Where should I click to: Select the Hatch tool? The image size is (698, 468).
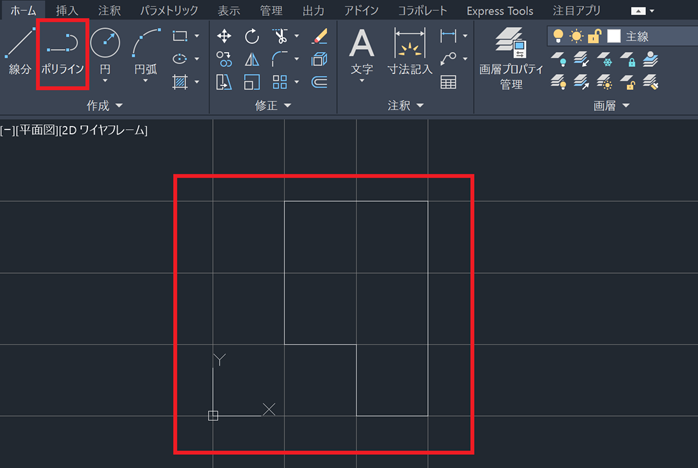(x=180, y=82)
